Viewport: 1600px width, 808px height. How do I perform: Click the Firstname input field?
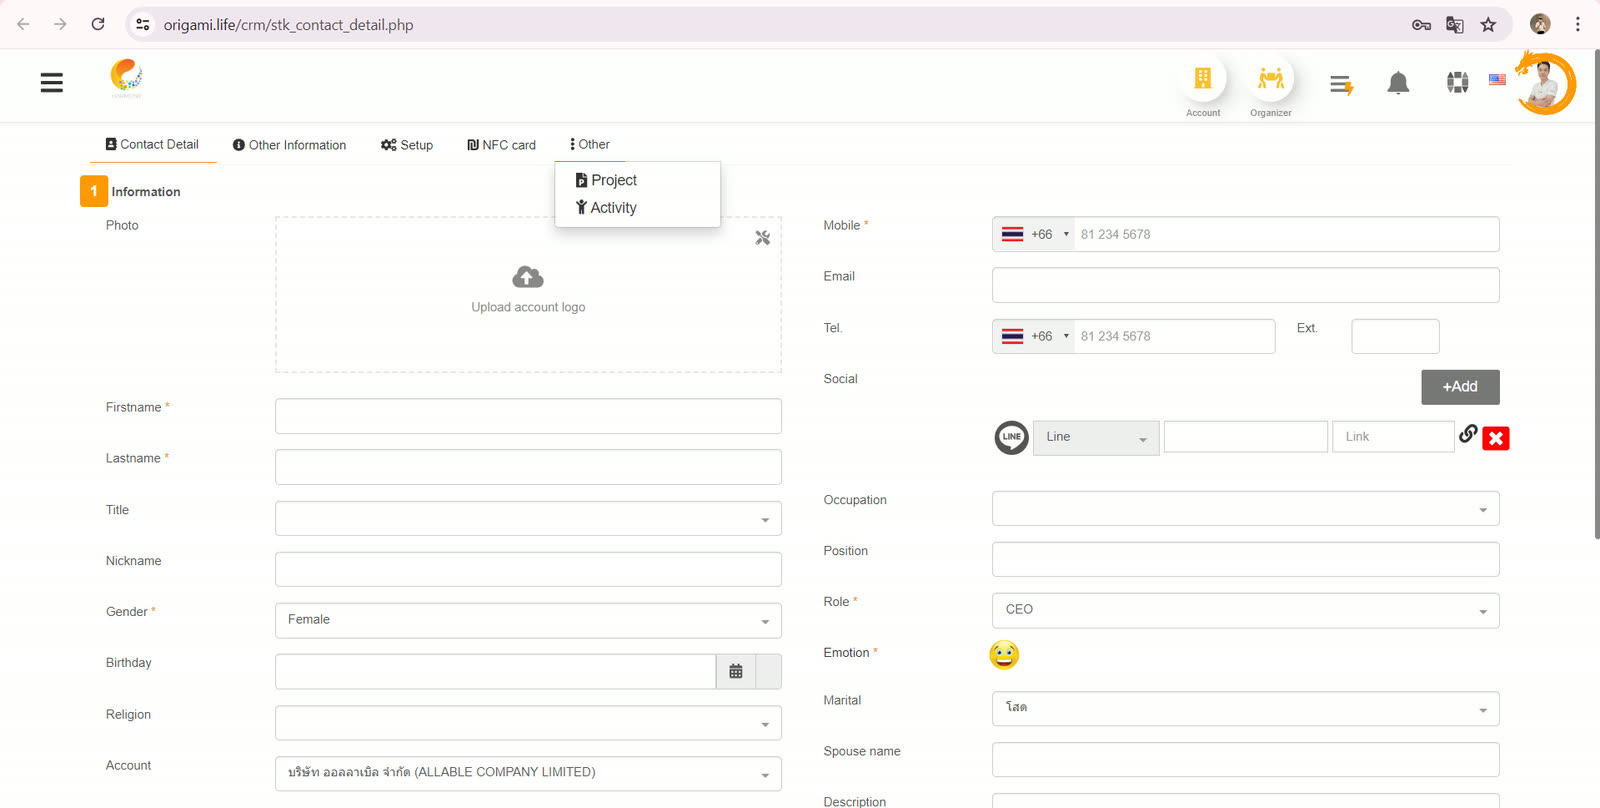click(x=528, y=416)
